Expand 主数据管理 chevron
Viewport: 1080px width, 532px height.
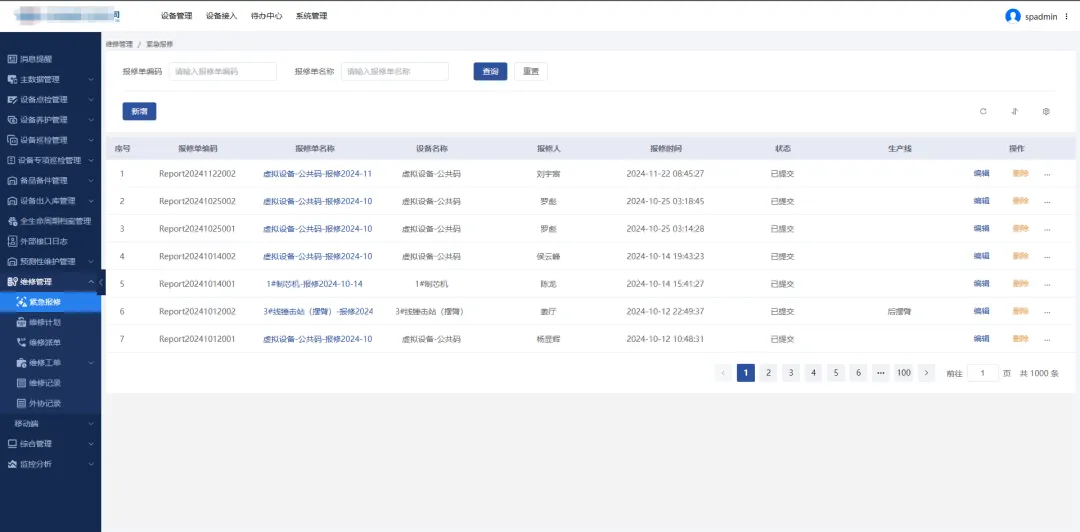(91, 79)
